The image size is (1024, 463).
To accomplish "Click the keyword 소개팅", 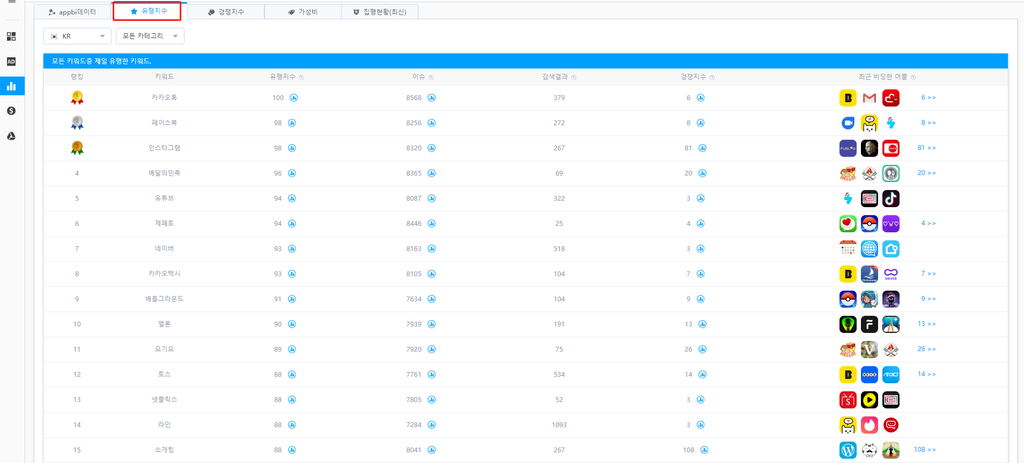I will coord(164,450).
